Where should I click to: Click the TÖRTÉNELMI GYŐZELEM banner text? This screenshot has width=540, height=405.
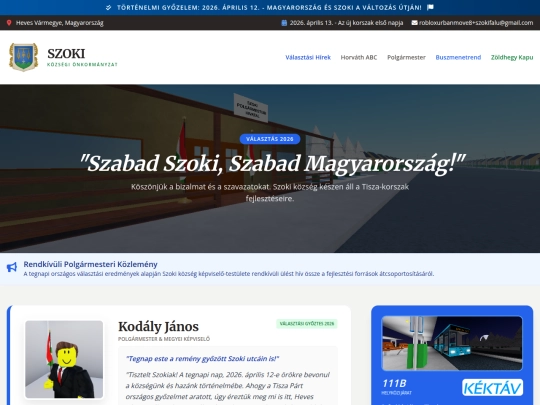(x=269, y=7)
